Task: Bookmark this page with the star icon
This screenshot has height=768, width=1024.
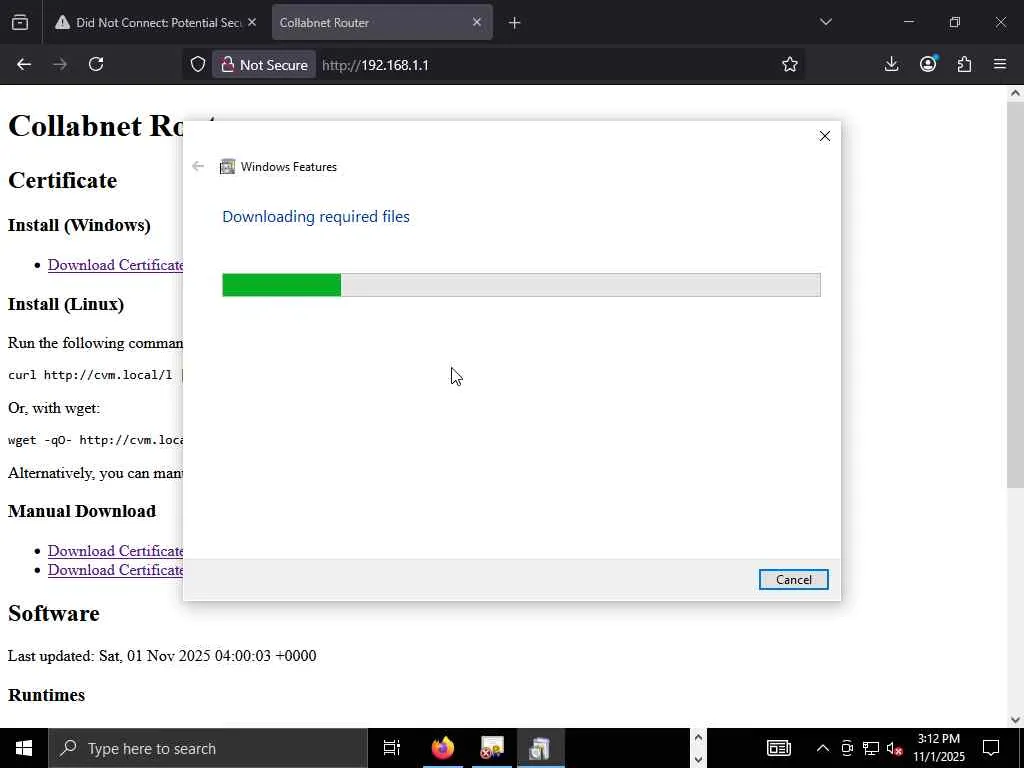Action: 790,65
